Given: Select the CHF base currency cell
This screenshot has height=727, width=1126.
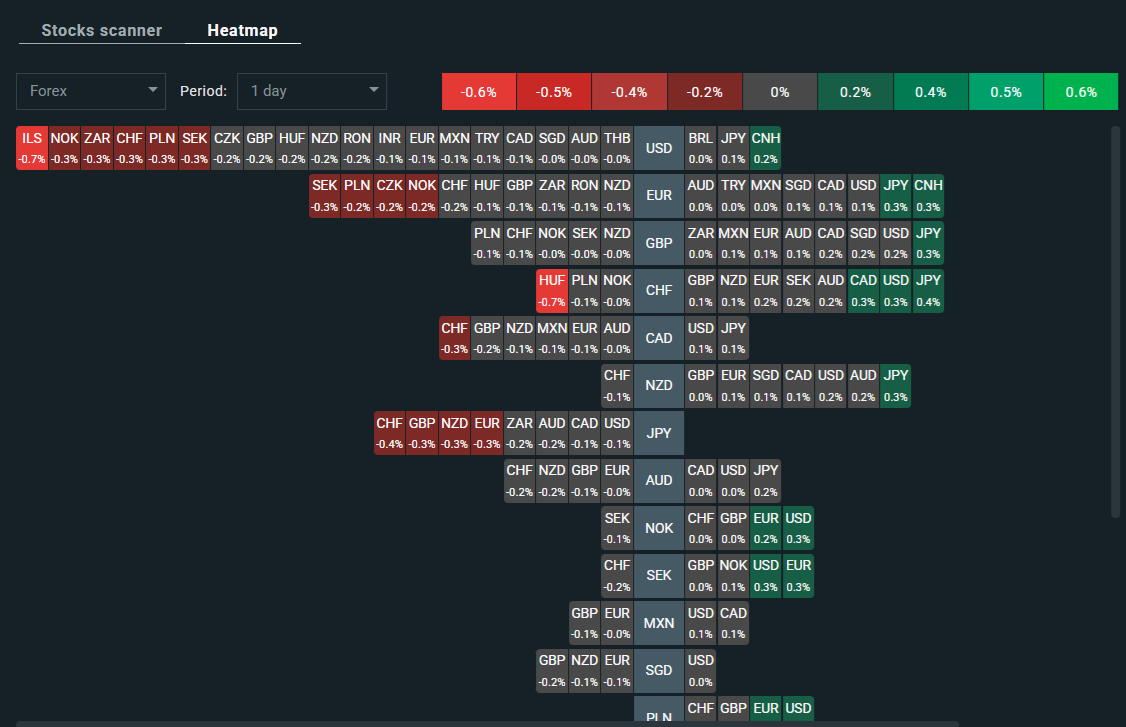Looking at the screenshot, I should click(659, 290).
